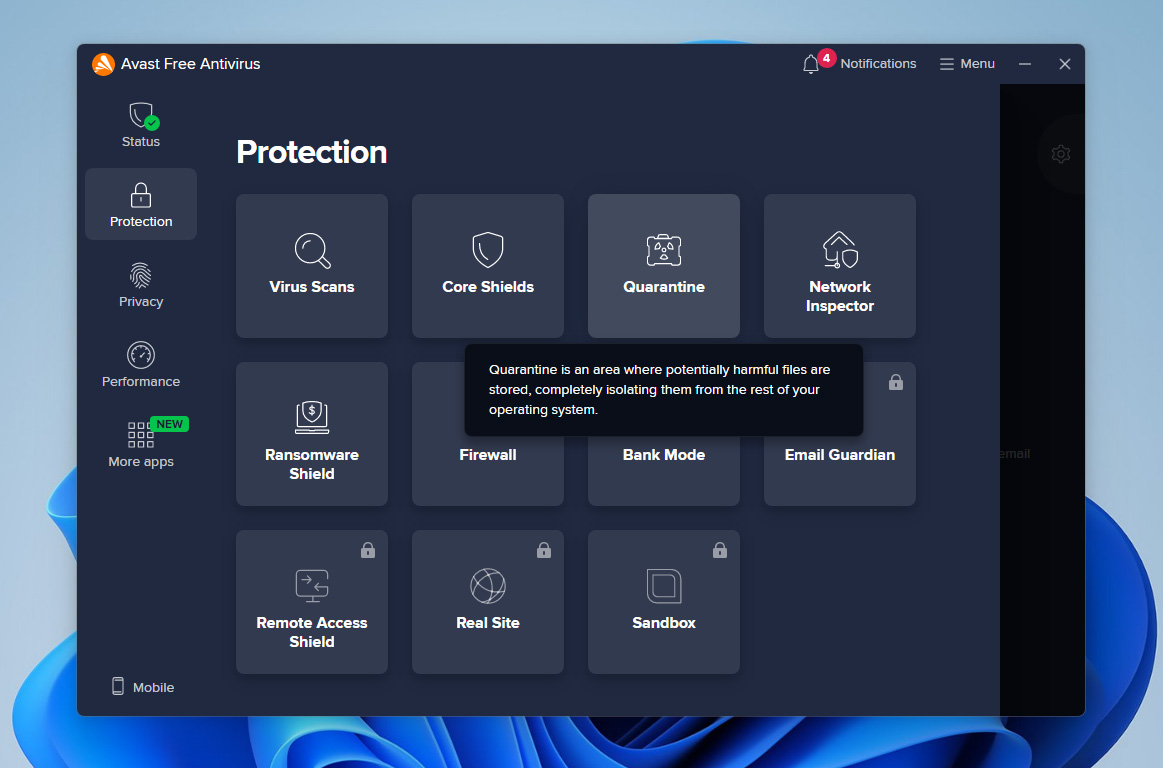
Task: Minimize the Avast window
Action: 1025,64
